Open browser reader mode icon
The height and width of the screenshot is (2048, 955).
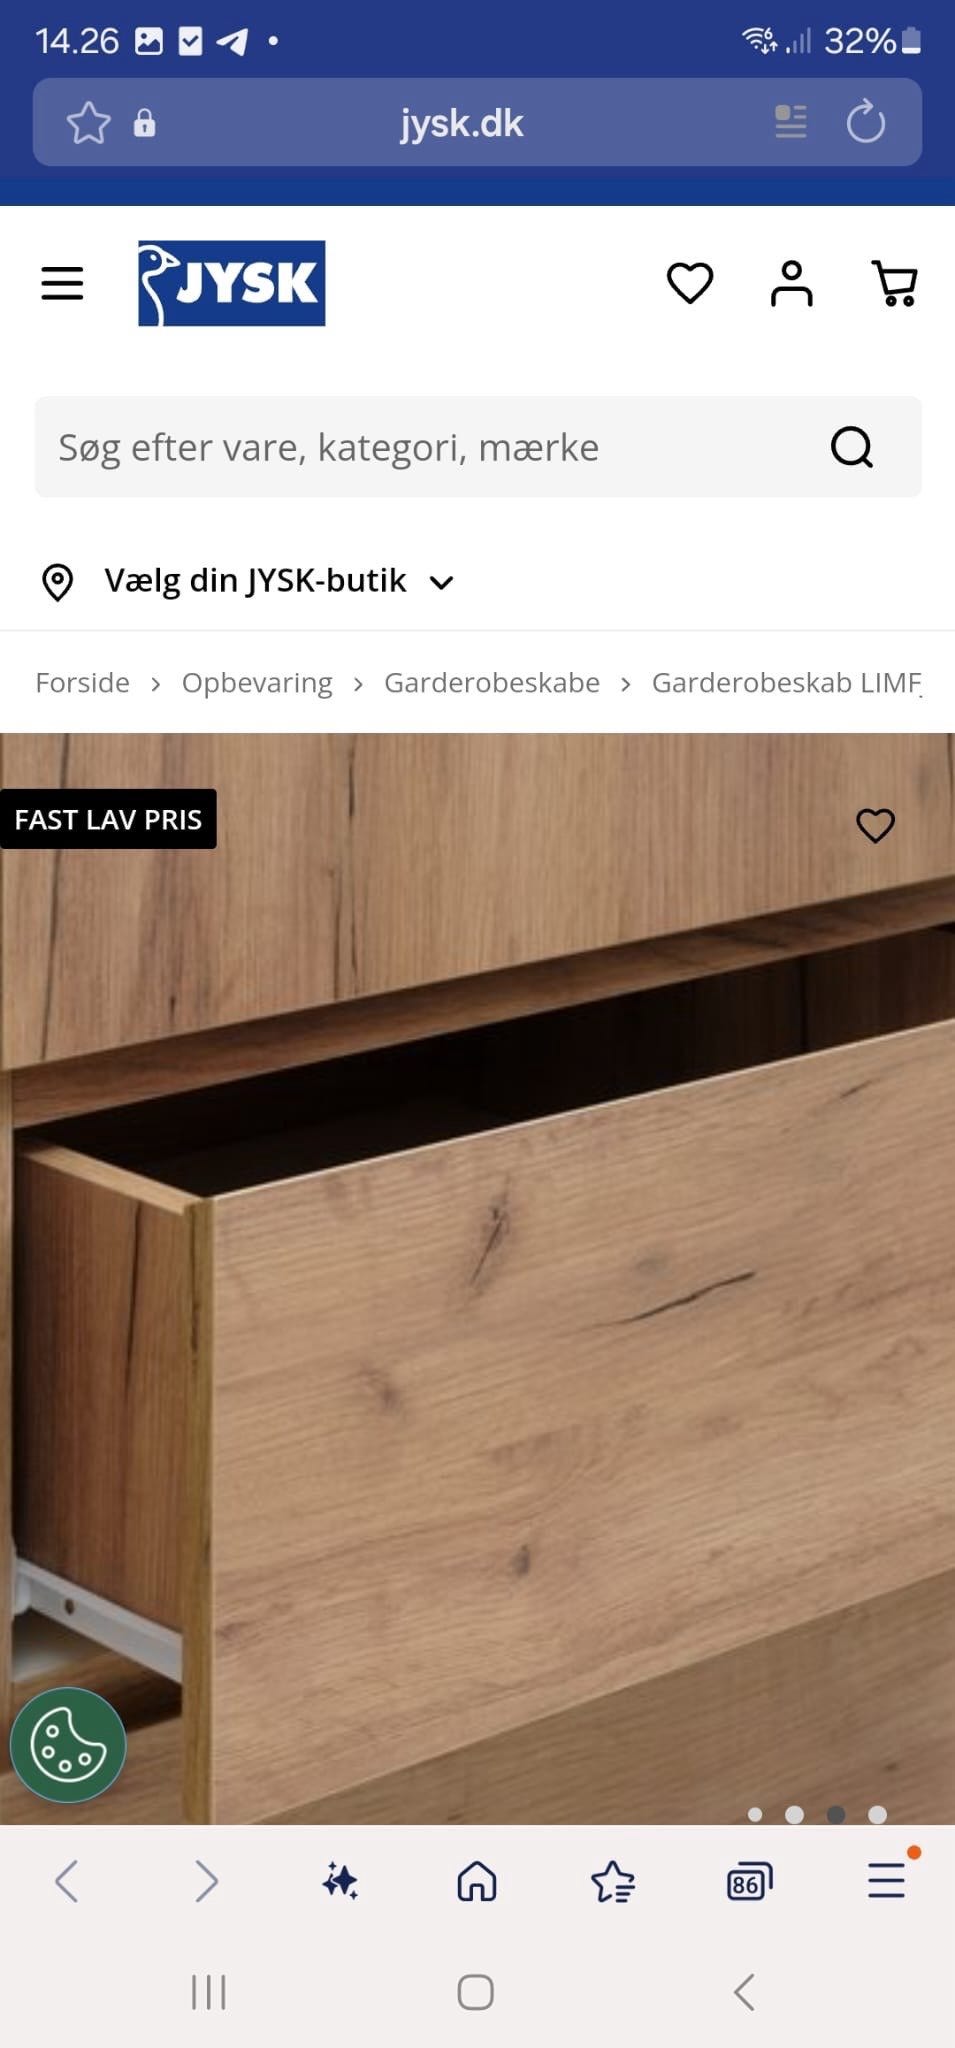point(791,122)
